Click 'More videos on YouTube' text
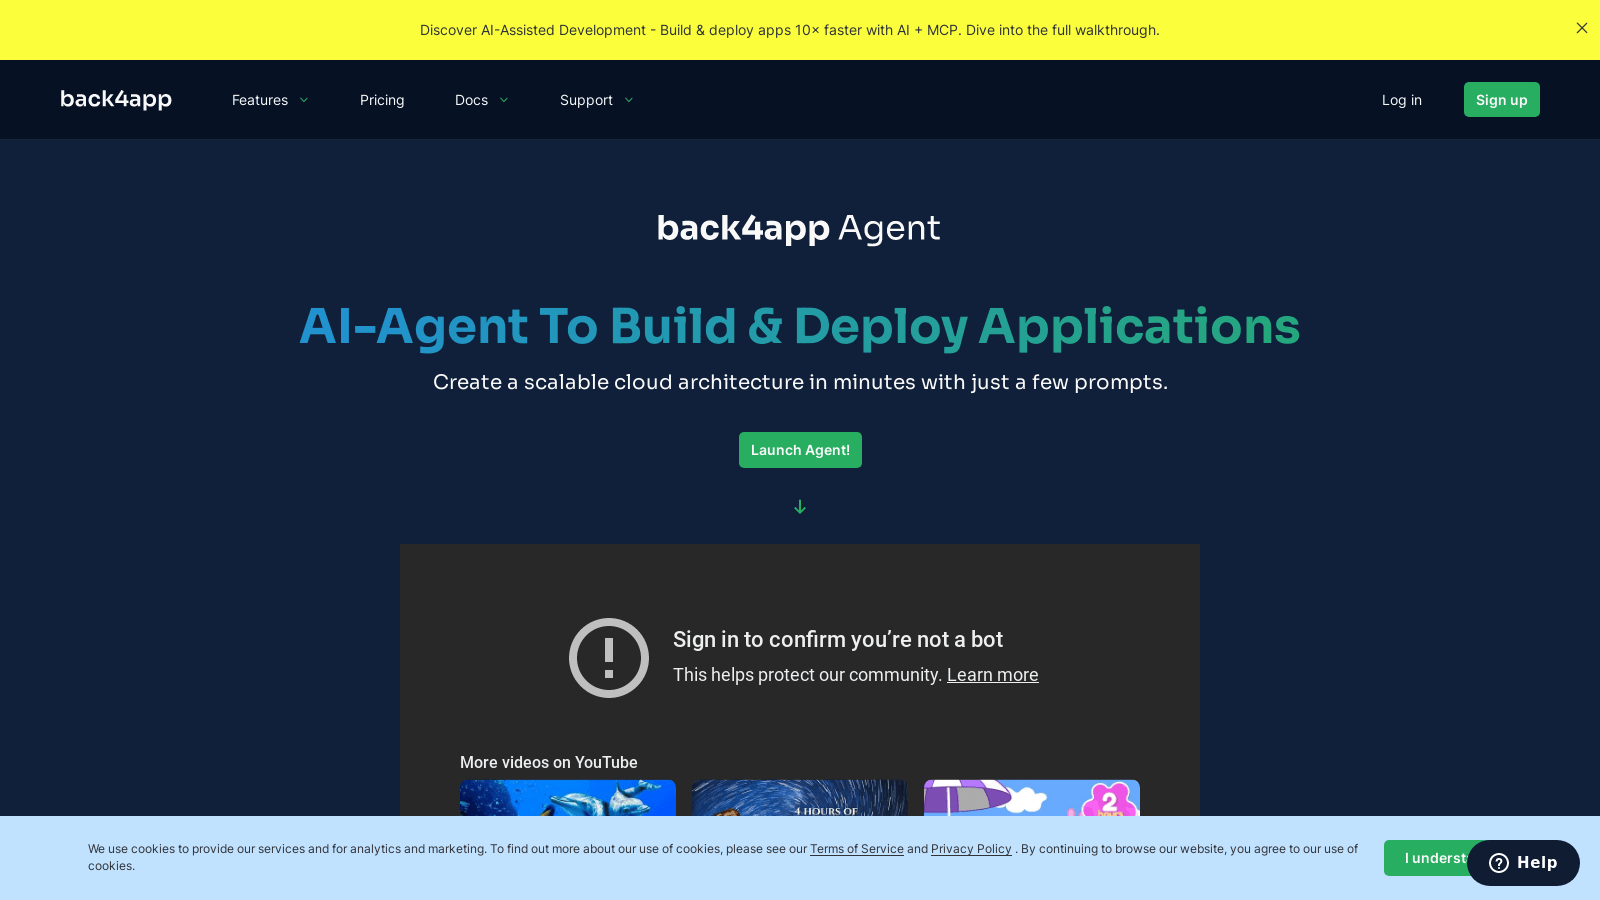This screenshot has width=1600, height=900. (549, 762)
